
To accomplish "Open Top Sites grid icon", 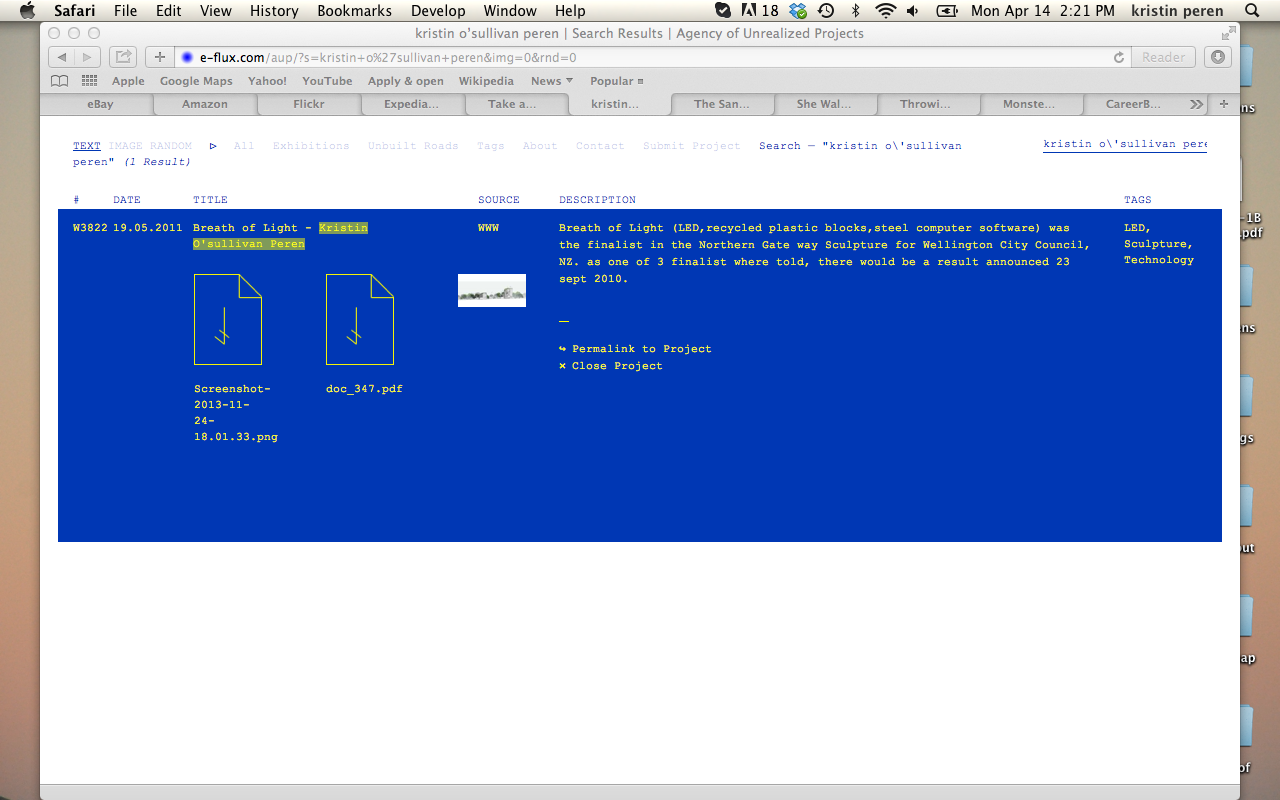I will 88,80.
